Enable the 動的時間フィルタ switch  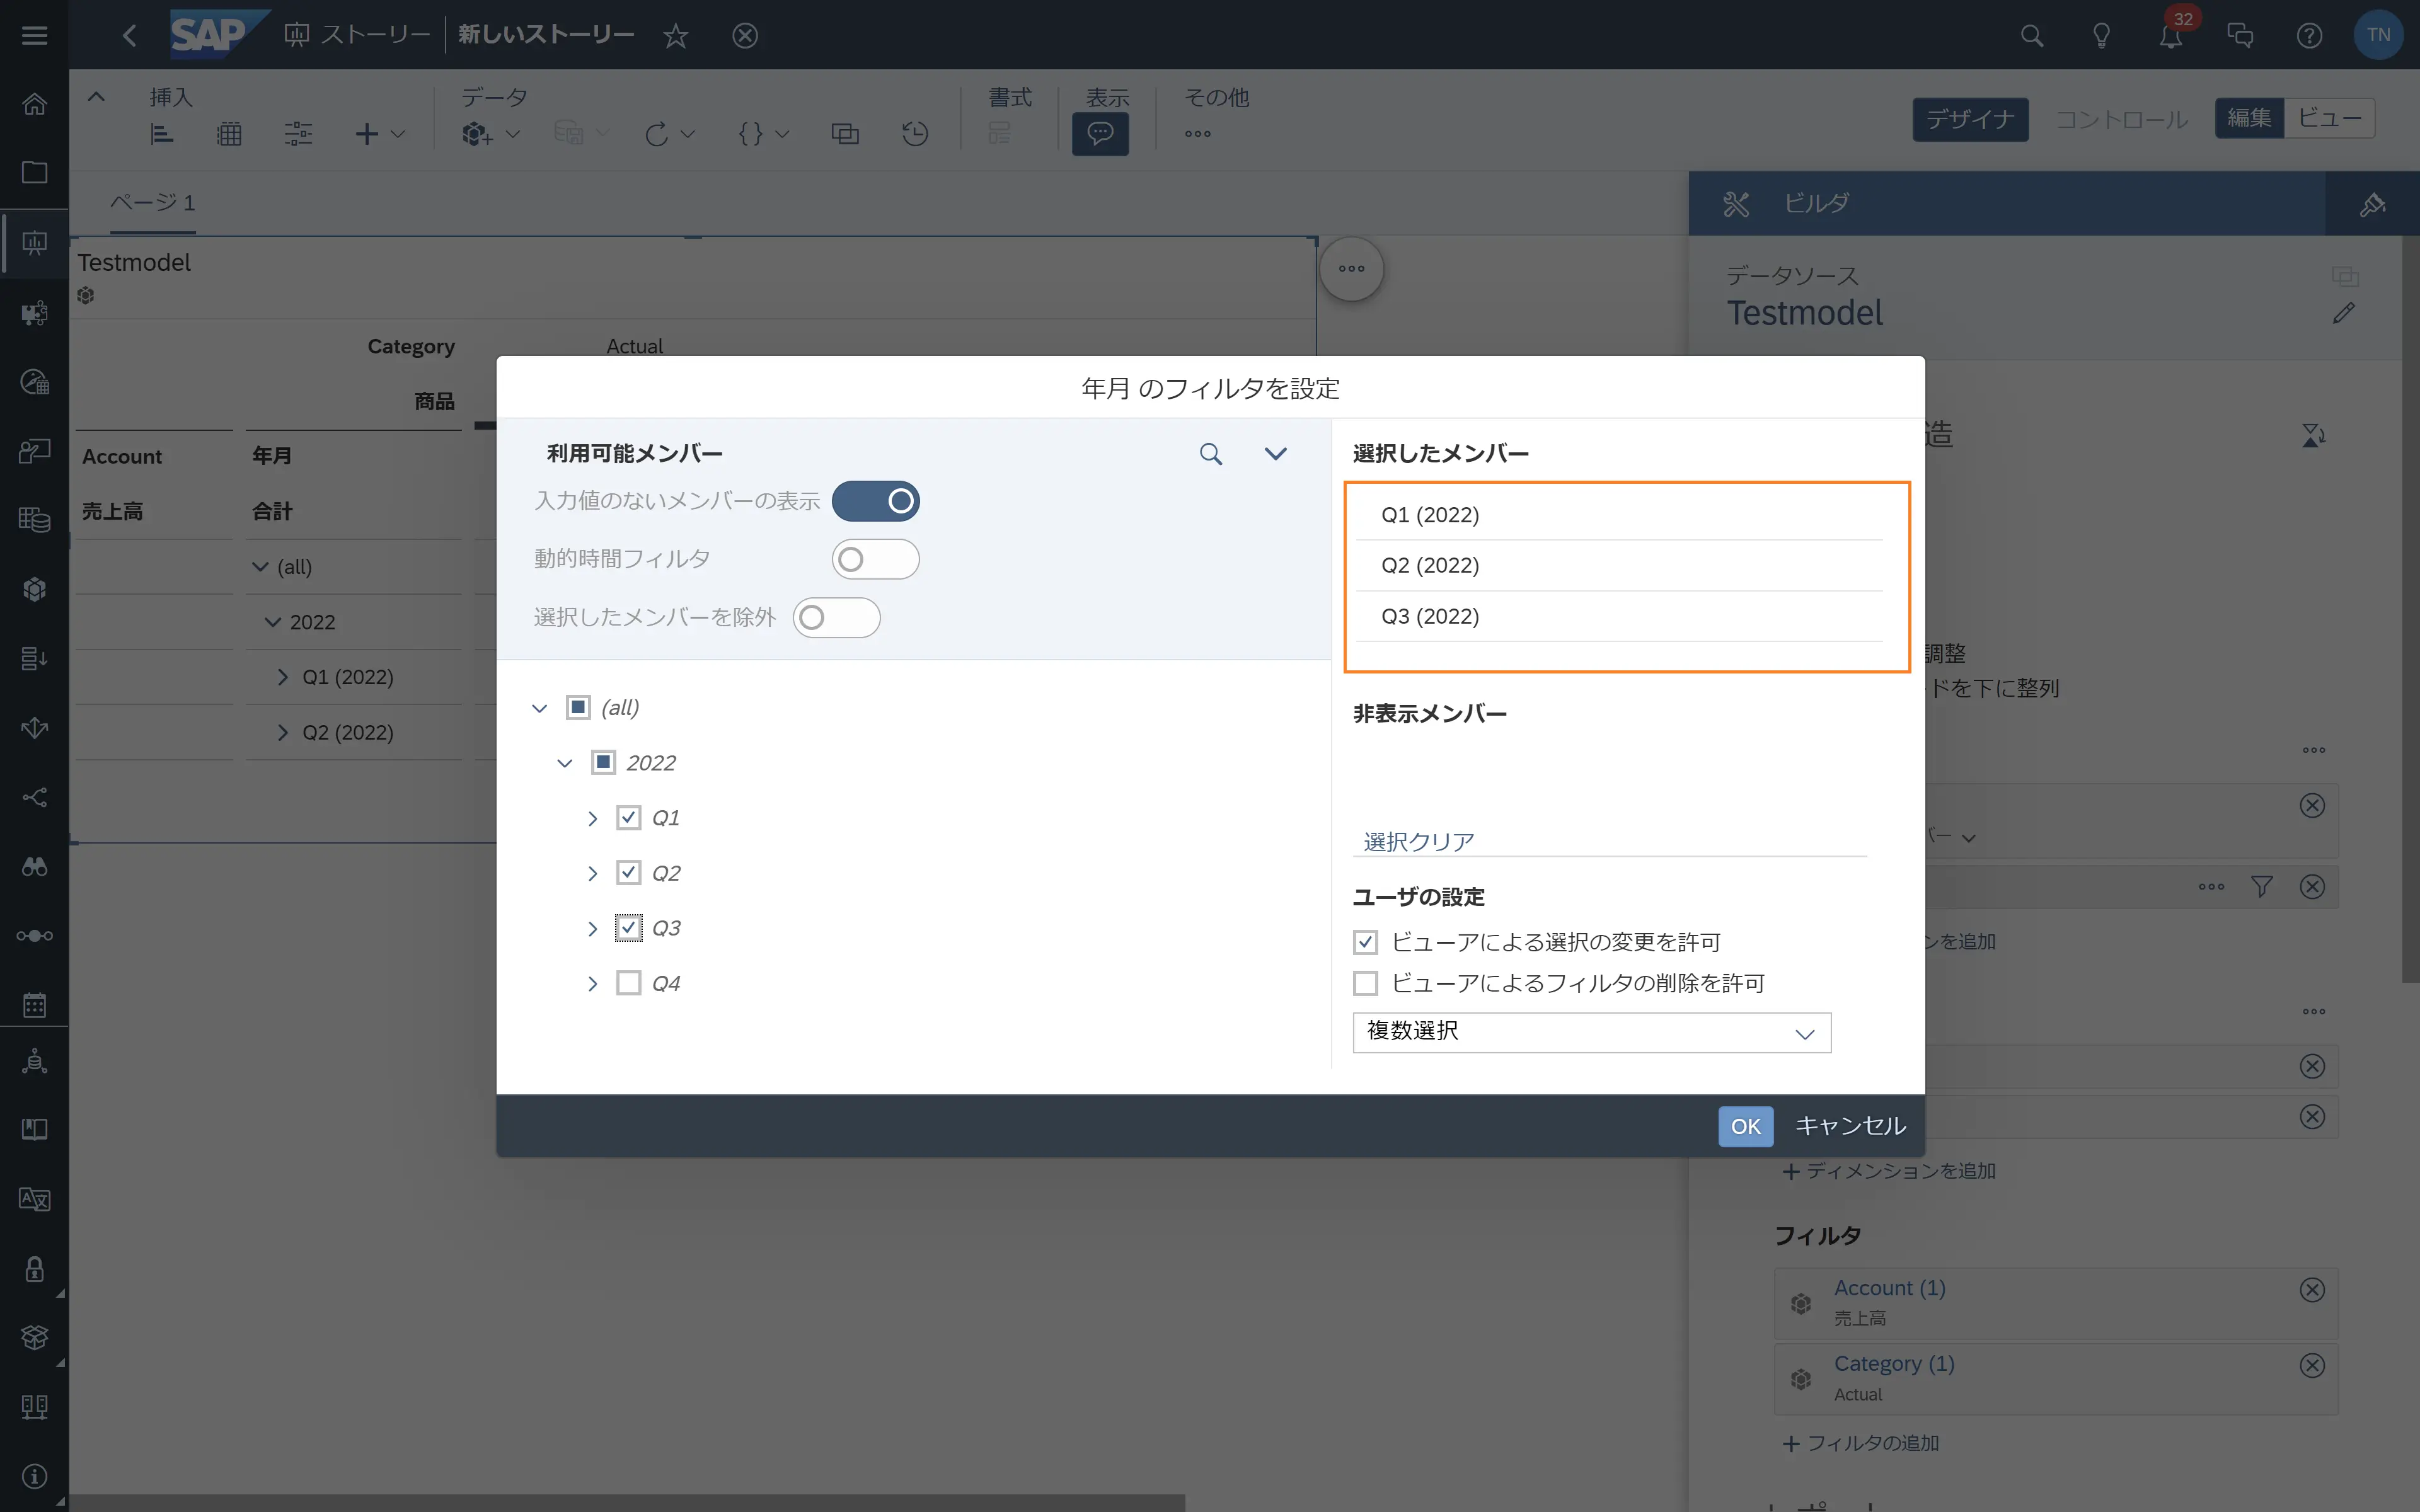(875, 559)
